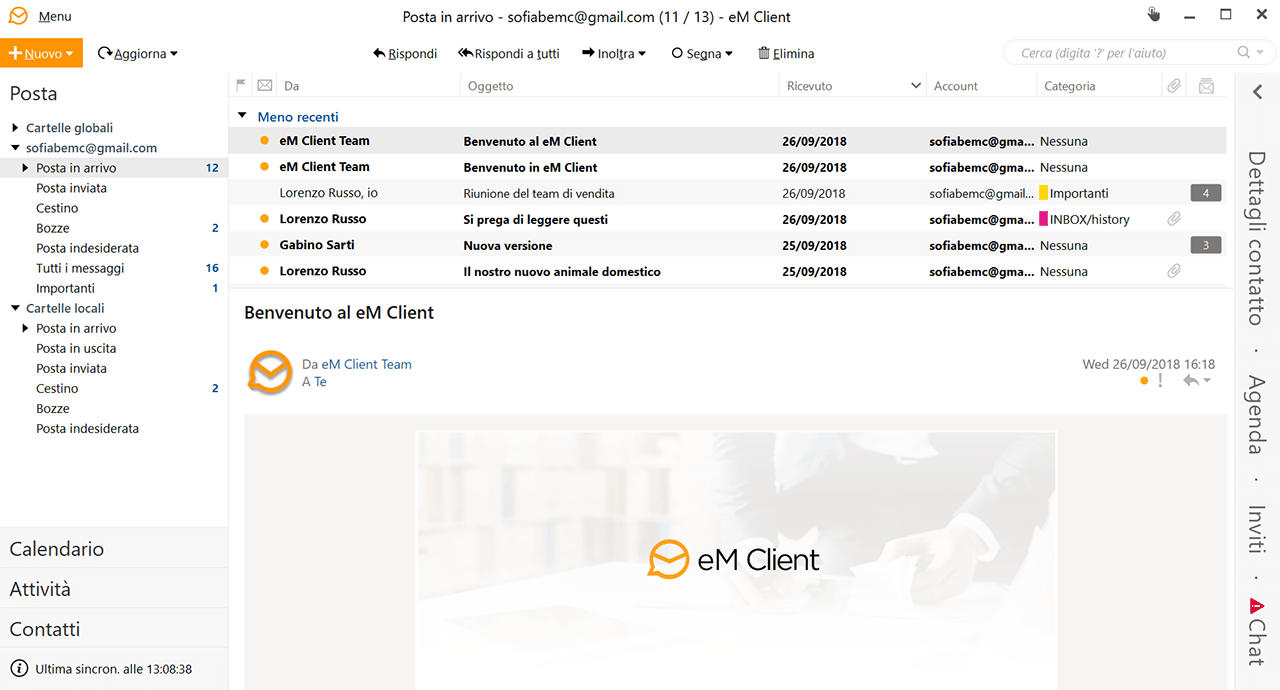Click Rispondi to reply

point(405,54)
